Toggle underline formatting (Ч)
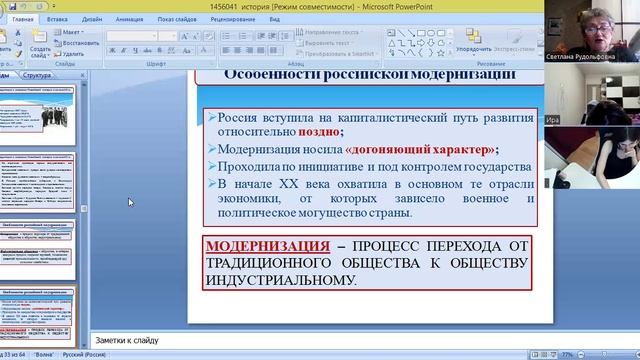The height and width of the screenshot is (360, 640). (x=136, y=51)
